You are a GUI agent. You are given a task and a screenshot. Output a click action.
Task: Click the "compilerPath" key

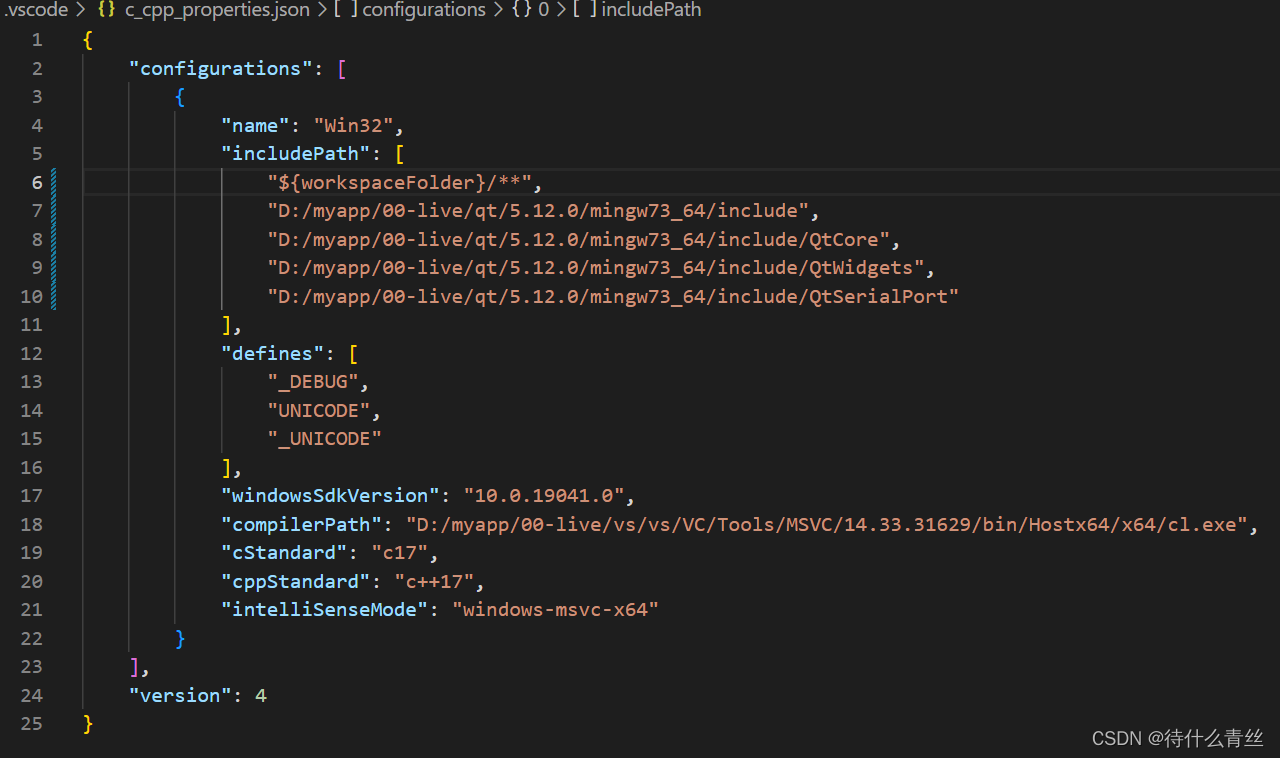tap(302, 524)
